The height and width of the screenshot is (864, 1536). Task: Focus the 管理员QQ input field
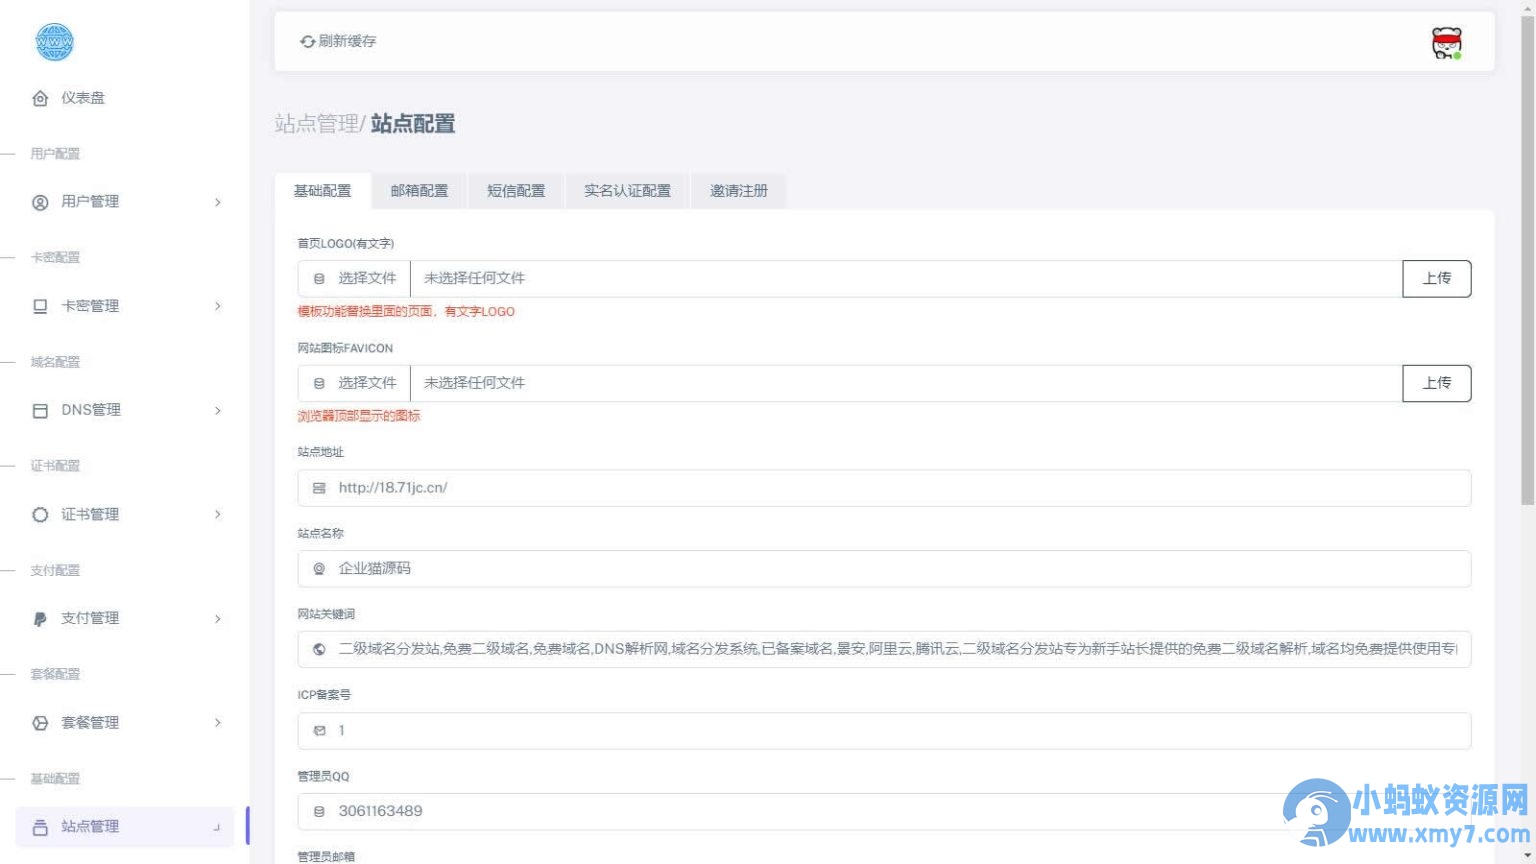884,812
